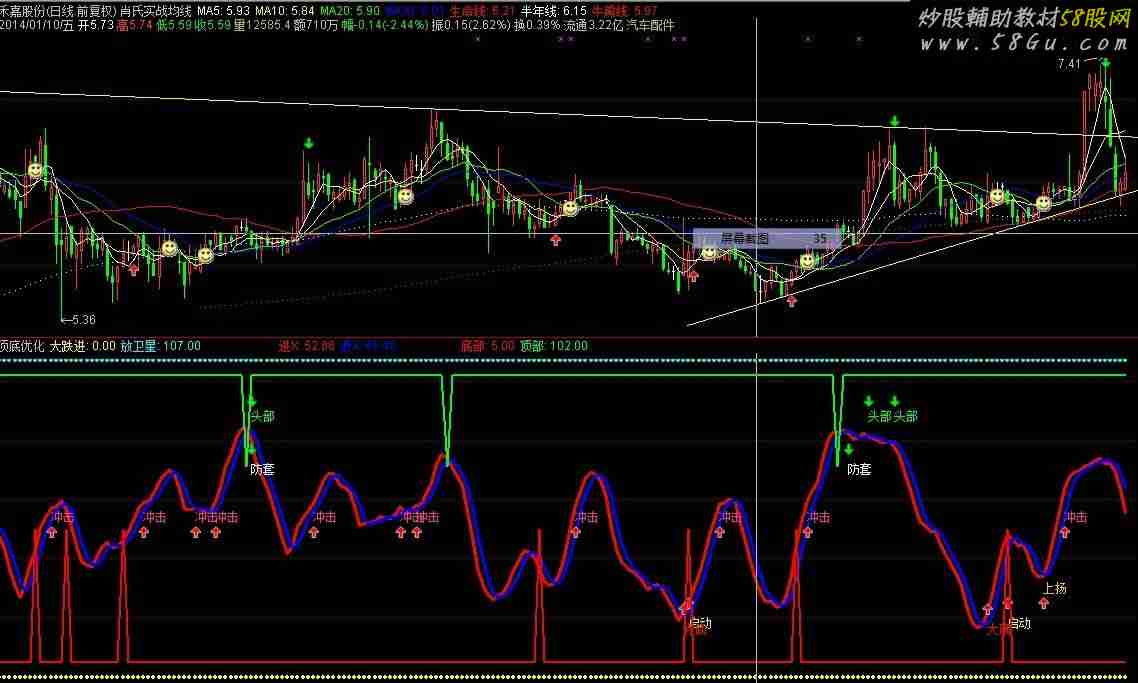Click the 开5.73 open price
1138x683 pixels.
(x=96, y=25)
